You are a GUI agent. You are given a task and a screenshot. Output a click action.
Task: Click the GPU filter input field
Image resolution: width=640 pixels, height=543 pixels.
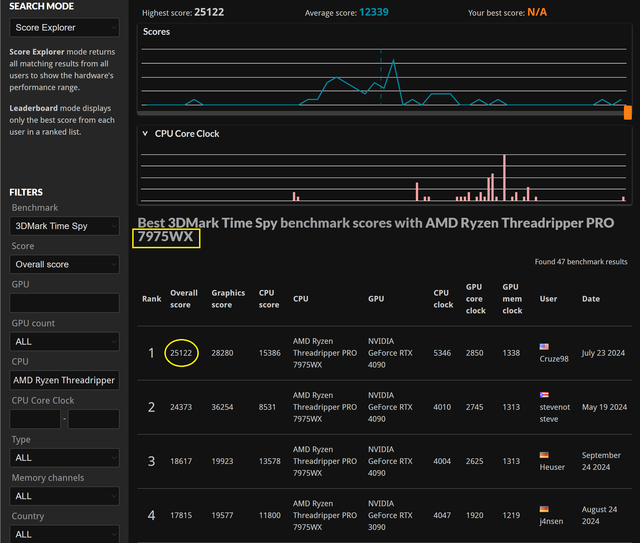click(64, 303)
